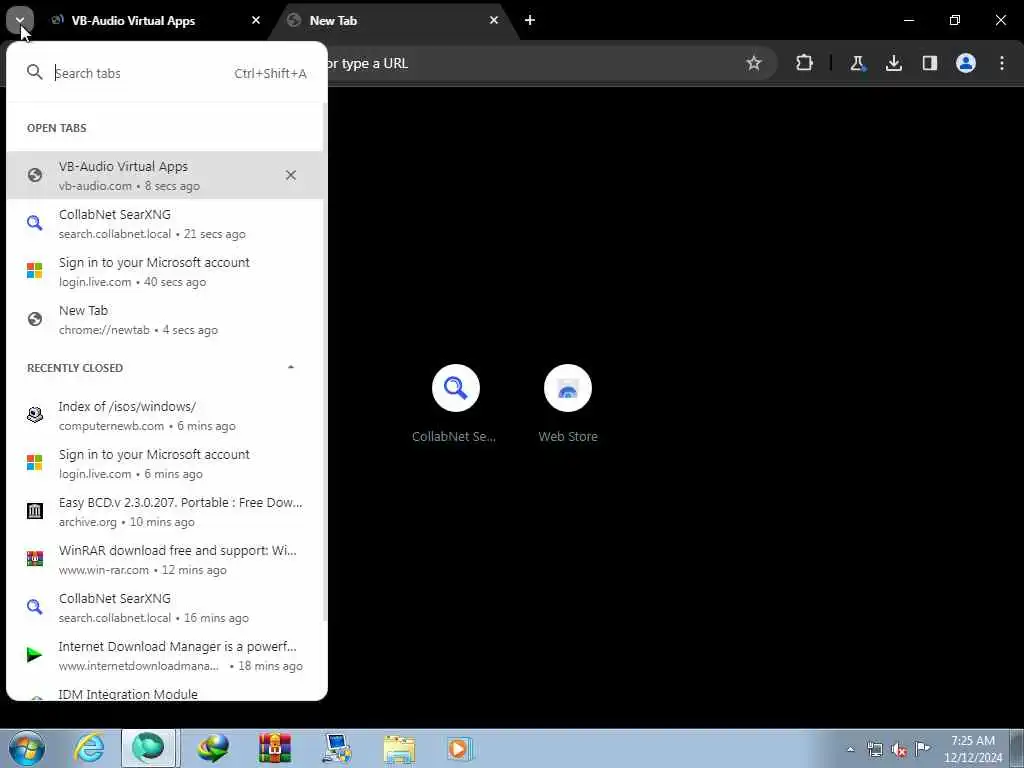1024x768 pixels.
Task: Open the Extensions puzzle icon
Action: (x=805, y=63)
